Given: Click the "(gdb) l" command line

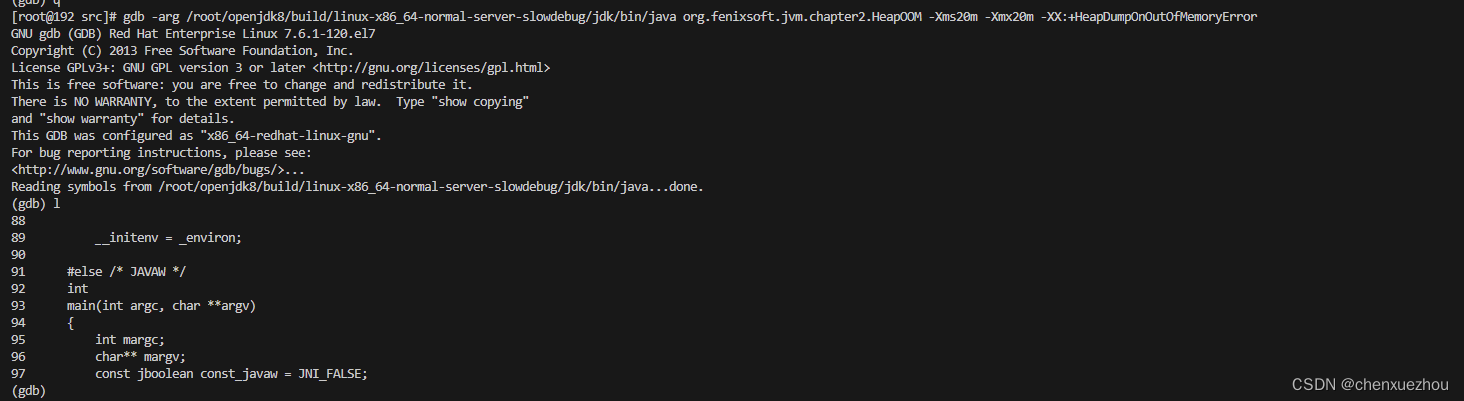Looking at the screenshot, I should (x=36, y=204).
